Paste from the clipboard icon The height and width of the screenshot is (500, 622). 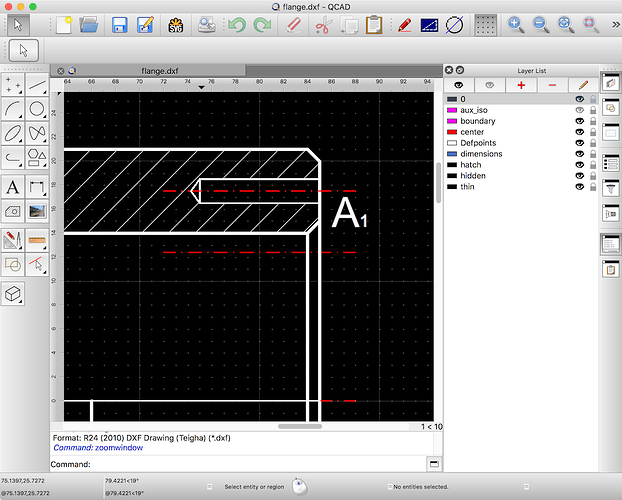[x=374, y=25]
